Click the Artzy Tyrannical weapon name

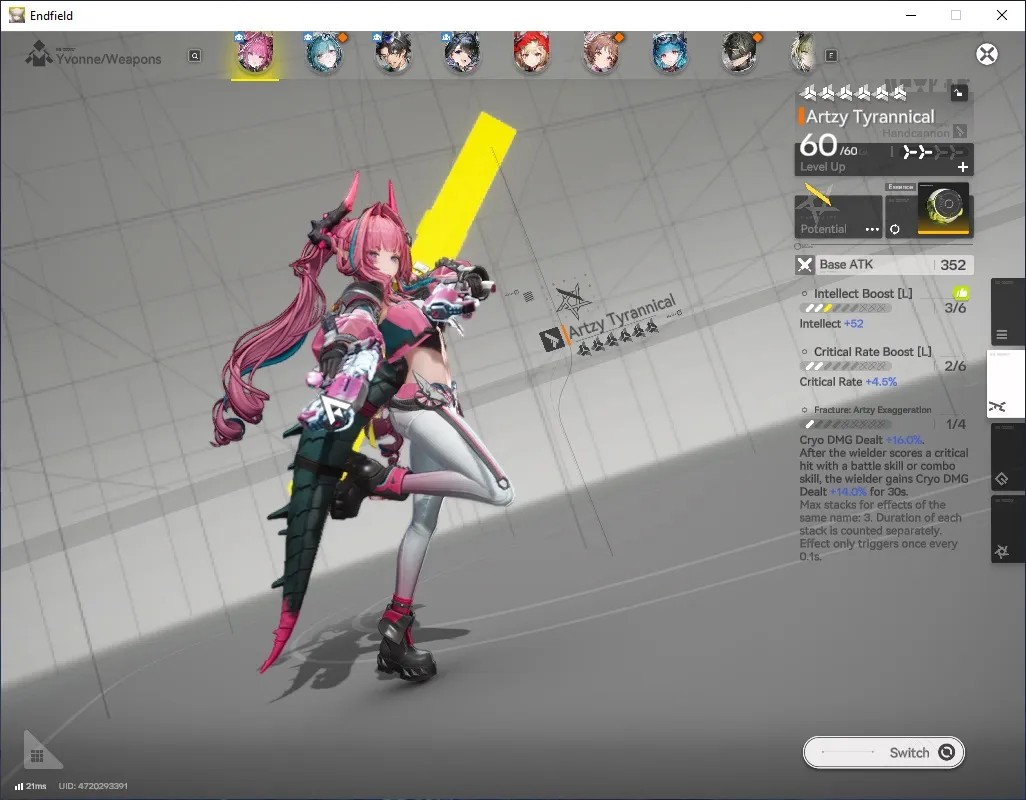pyautogui.click(x=870, y=117)
